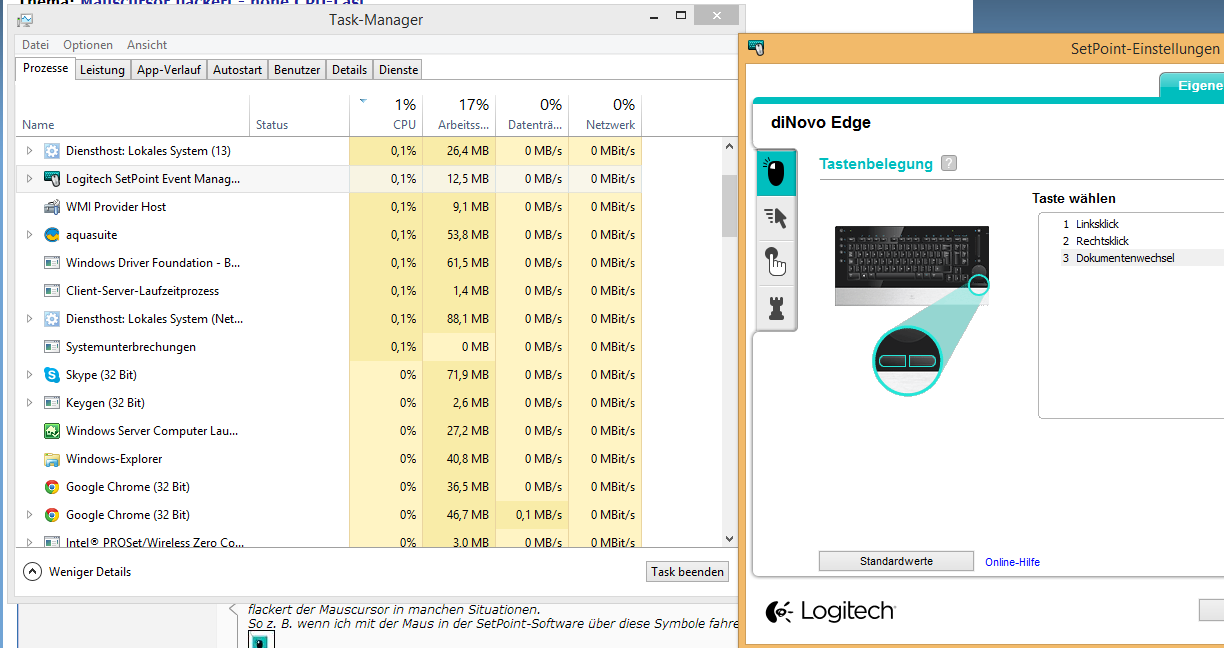The image size is (1224, 648).
Task: Expand the Keygen (32 Bit) process
Action: 29,403
